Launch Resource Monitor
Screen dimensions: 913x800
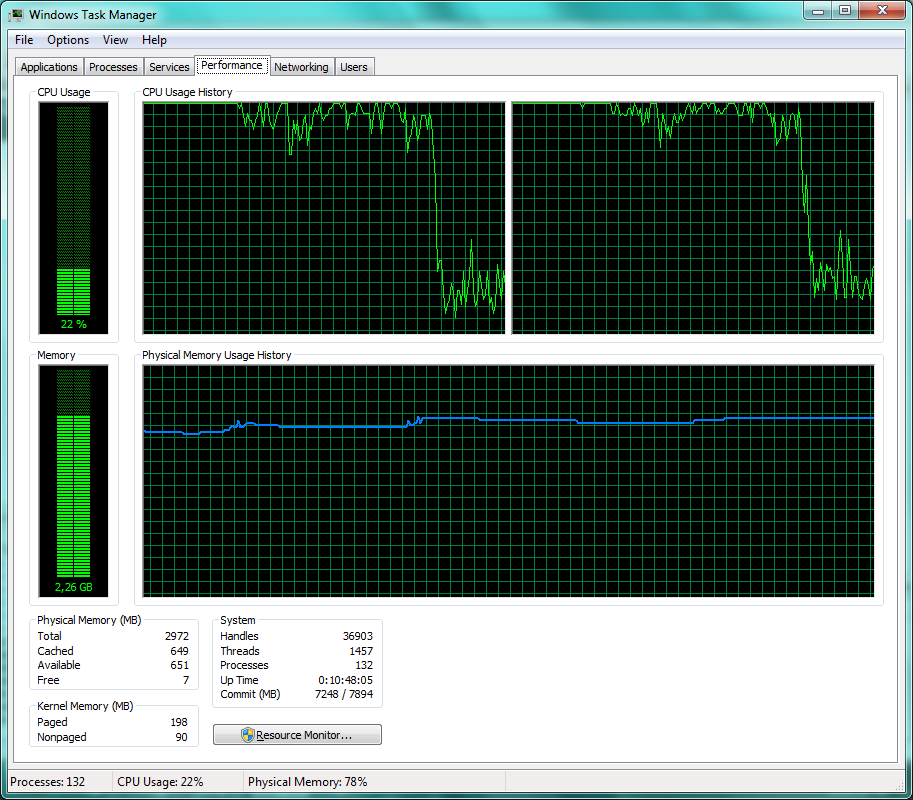coord(296,734)
